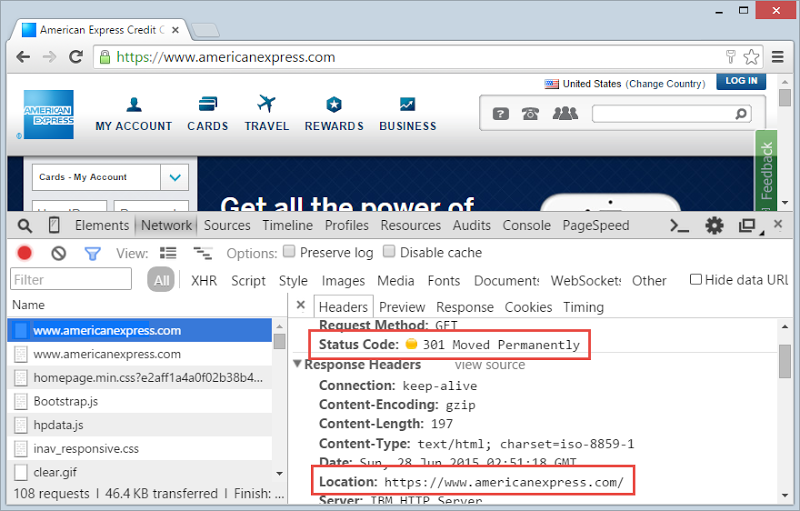Select the inav_responsive.css request row
Viewport: 800px width, 511px height.
[140, 449]
